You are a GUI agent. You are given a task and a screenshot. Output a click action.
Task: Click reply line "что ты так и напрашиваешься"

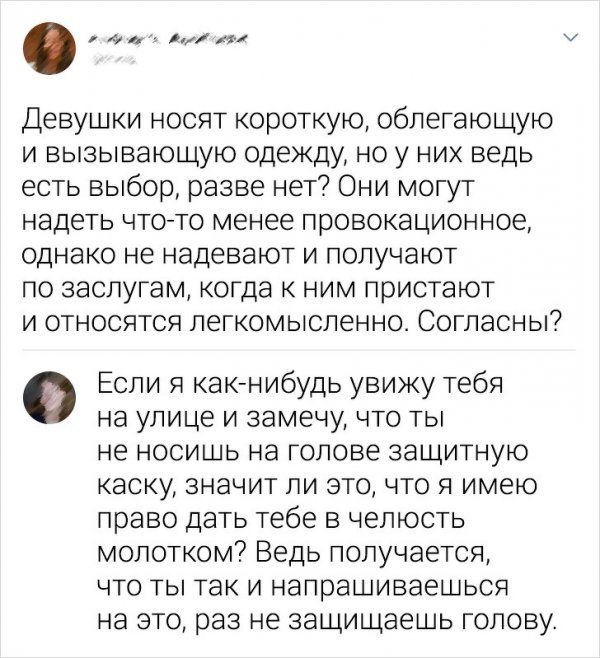(x=302, y=585)
